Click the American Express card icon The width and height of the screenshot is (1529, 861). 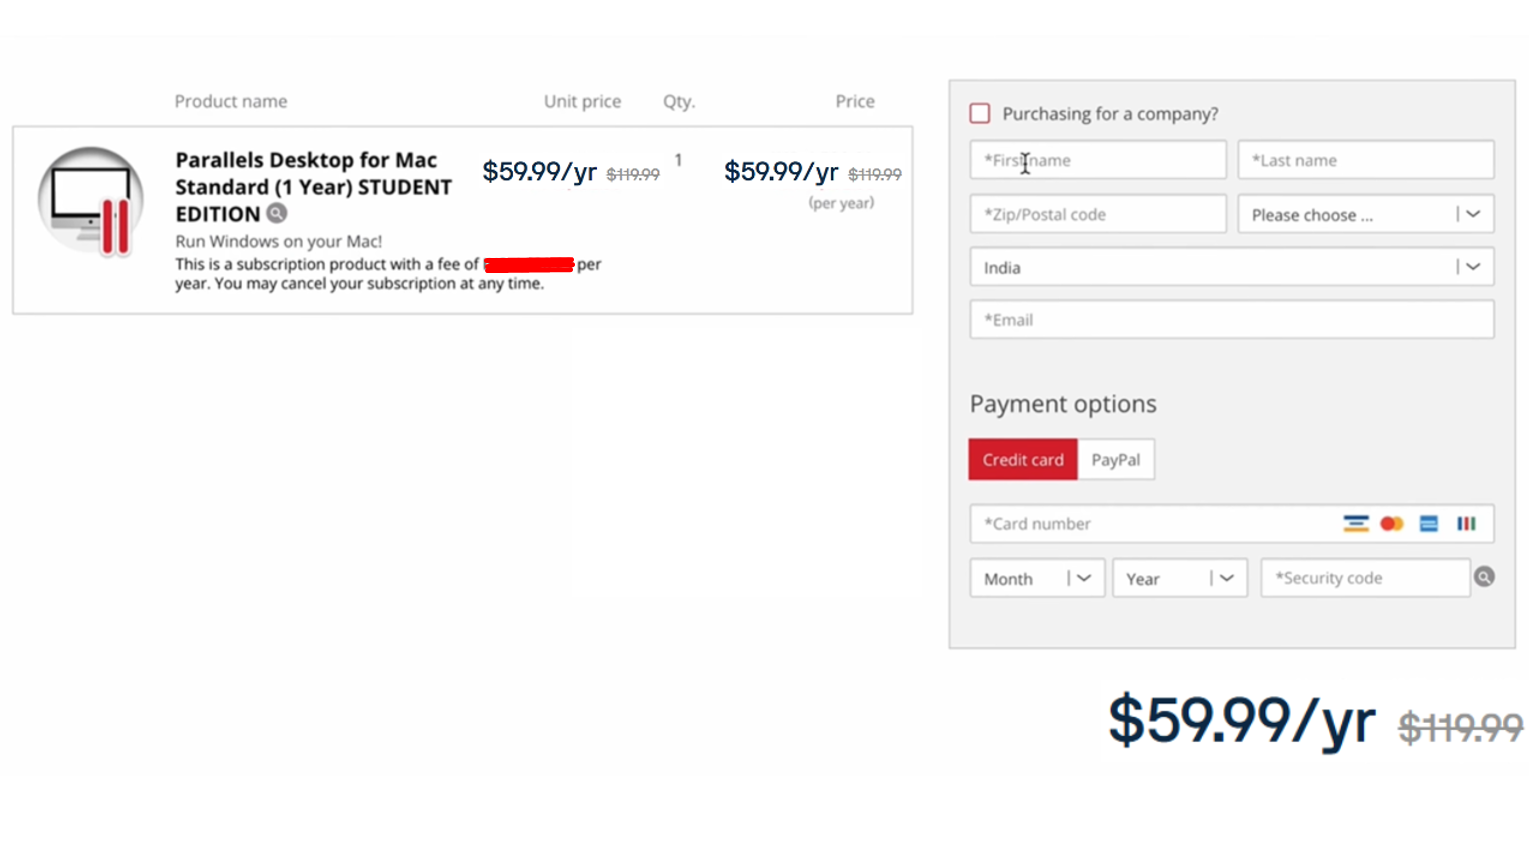pyautogui.click(x=1428, y=523)
